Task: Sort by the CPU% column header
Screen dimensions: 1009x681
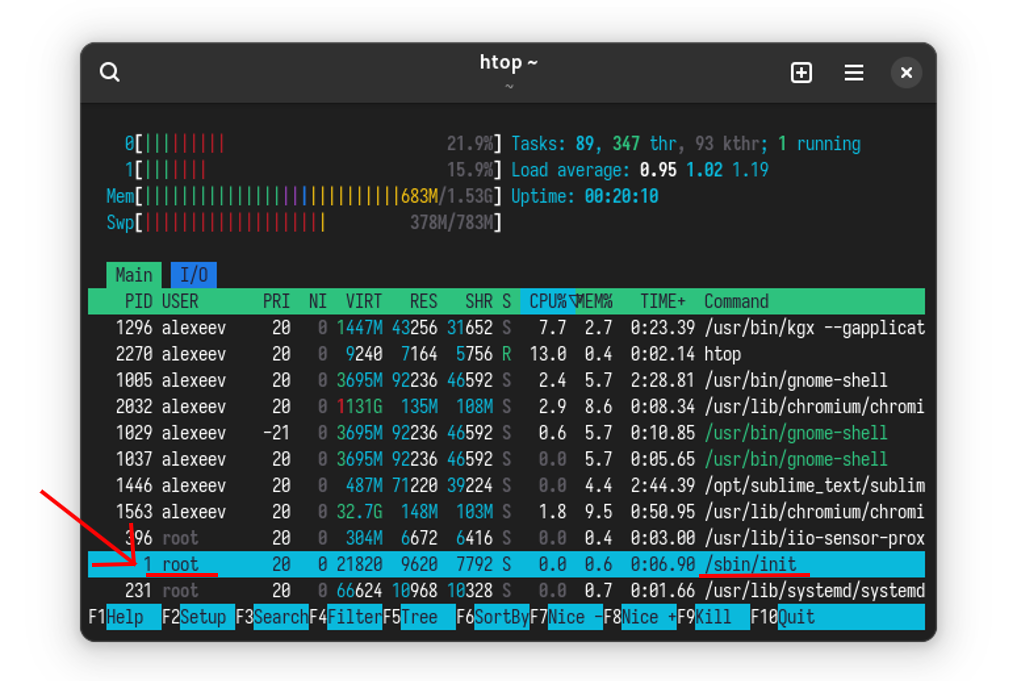Action: (548, 301)
